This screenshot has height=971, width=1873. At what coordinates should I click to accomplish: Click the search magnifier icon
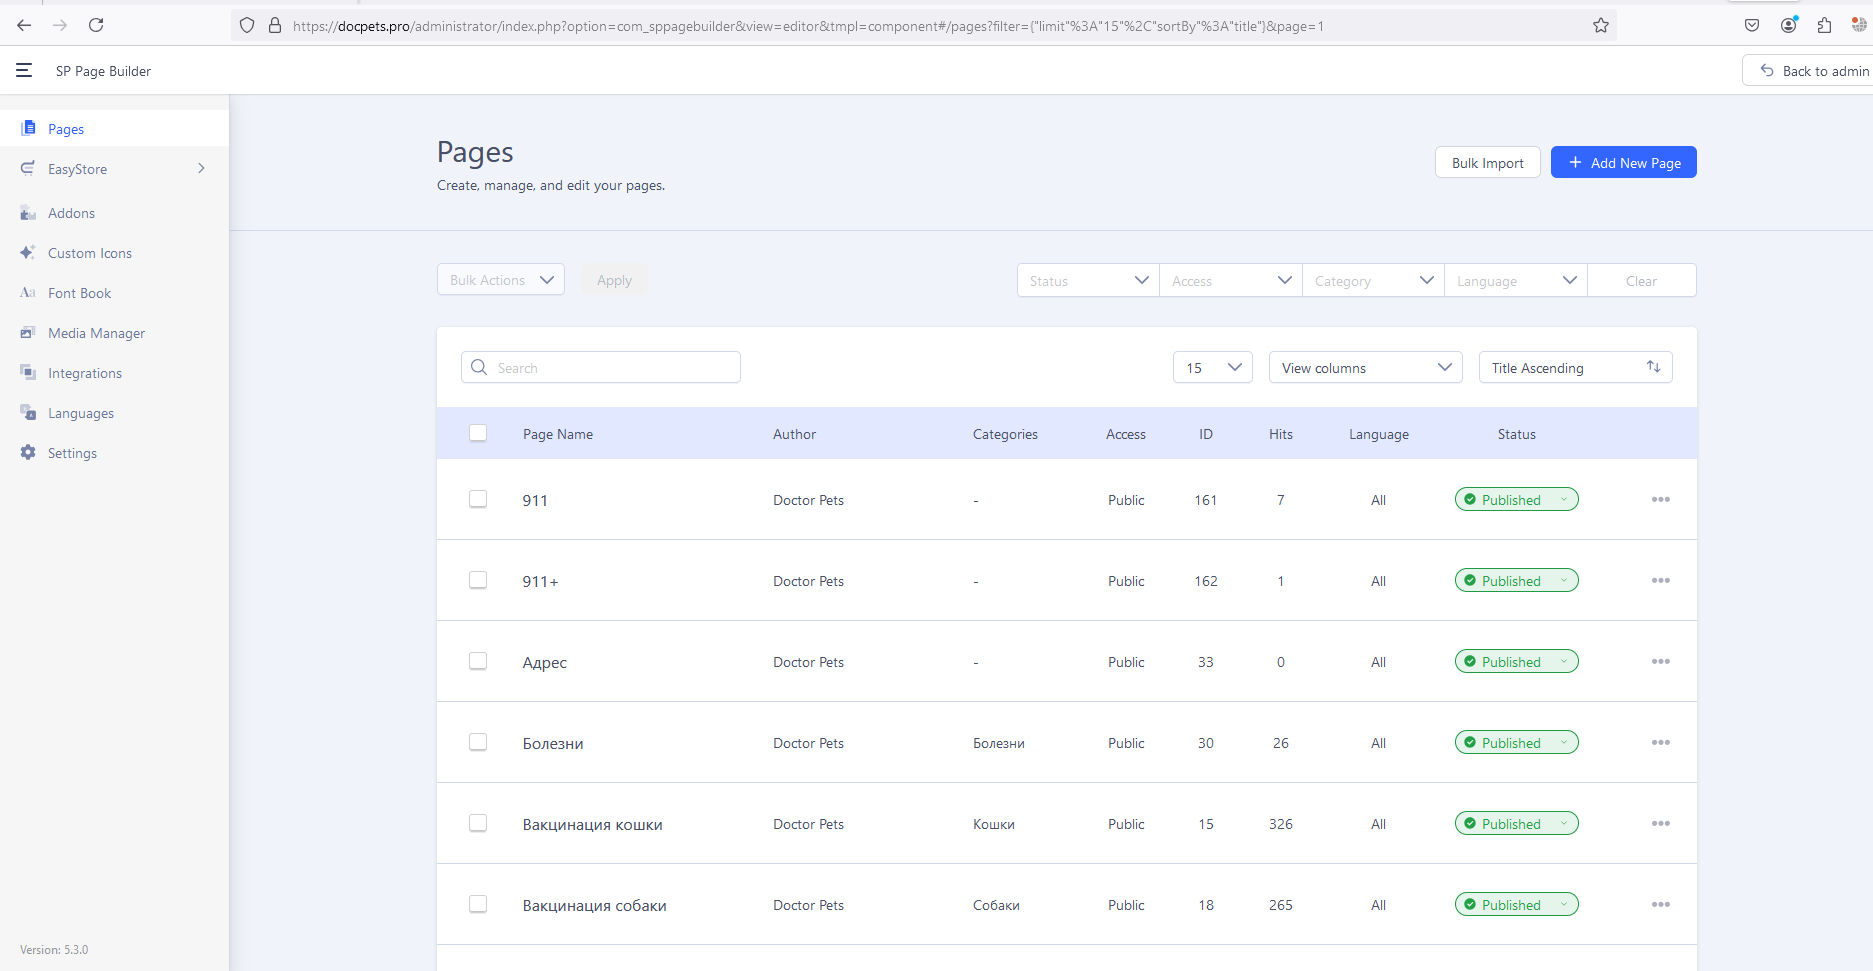pos(479,367)
